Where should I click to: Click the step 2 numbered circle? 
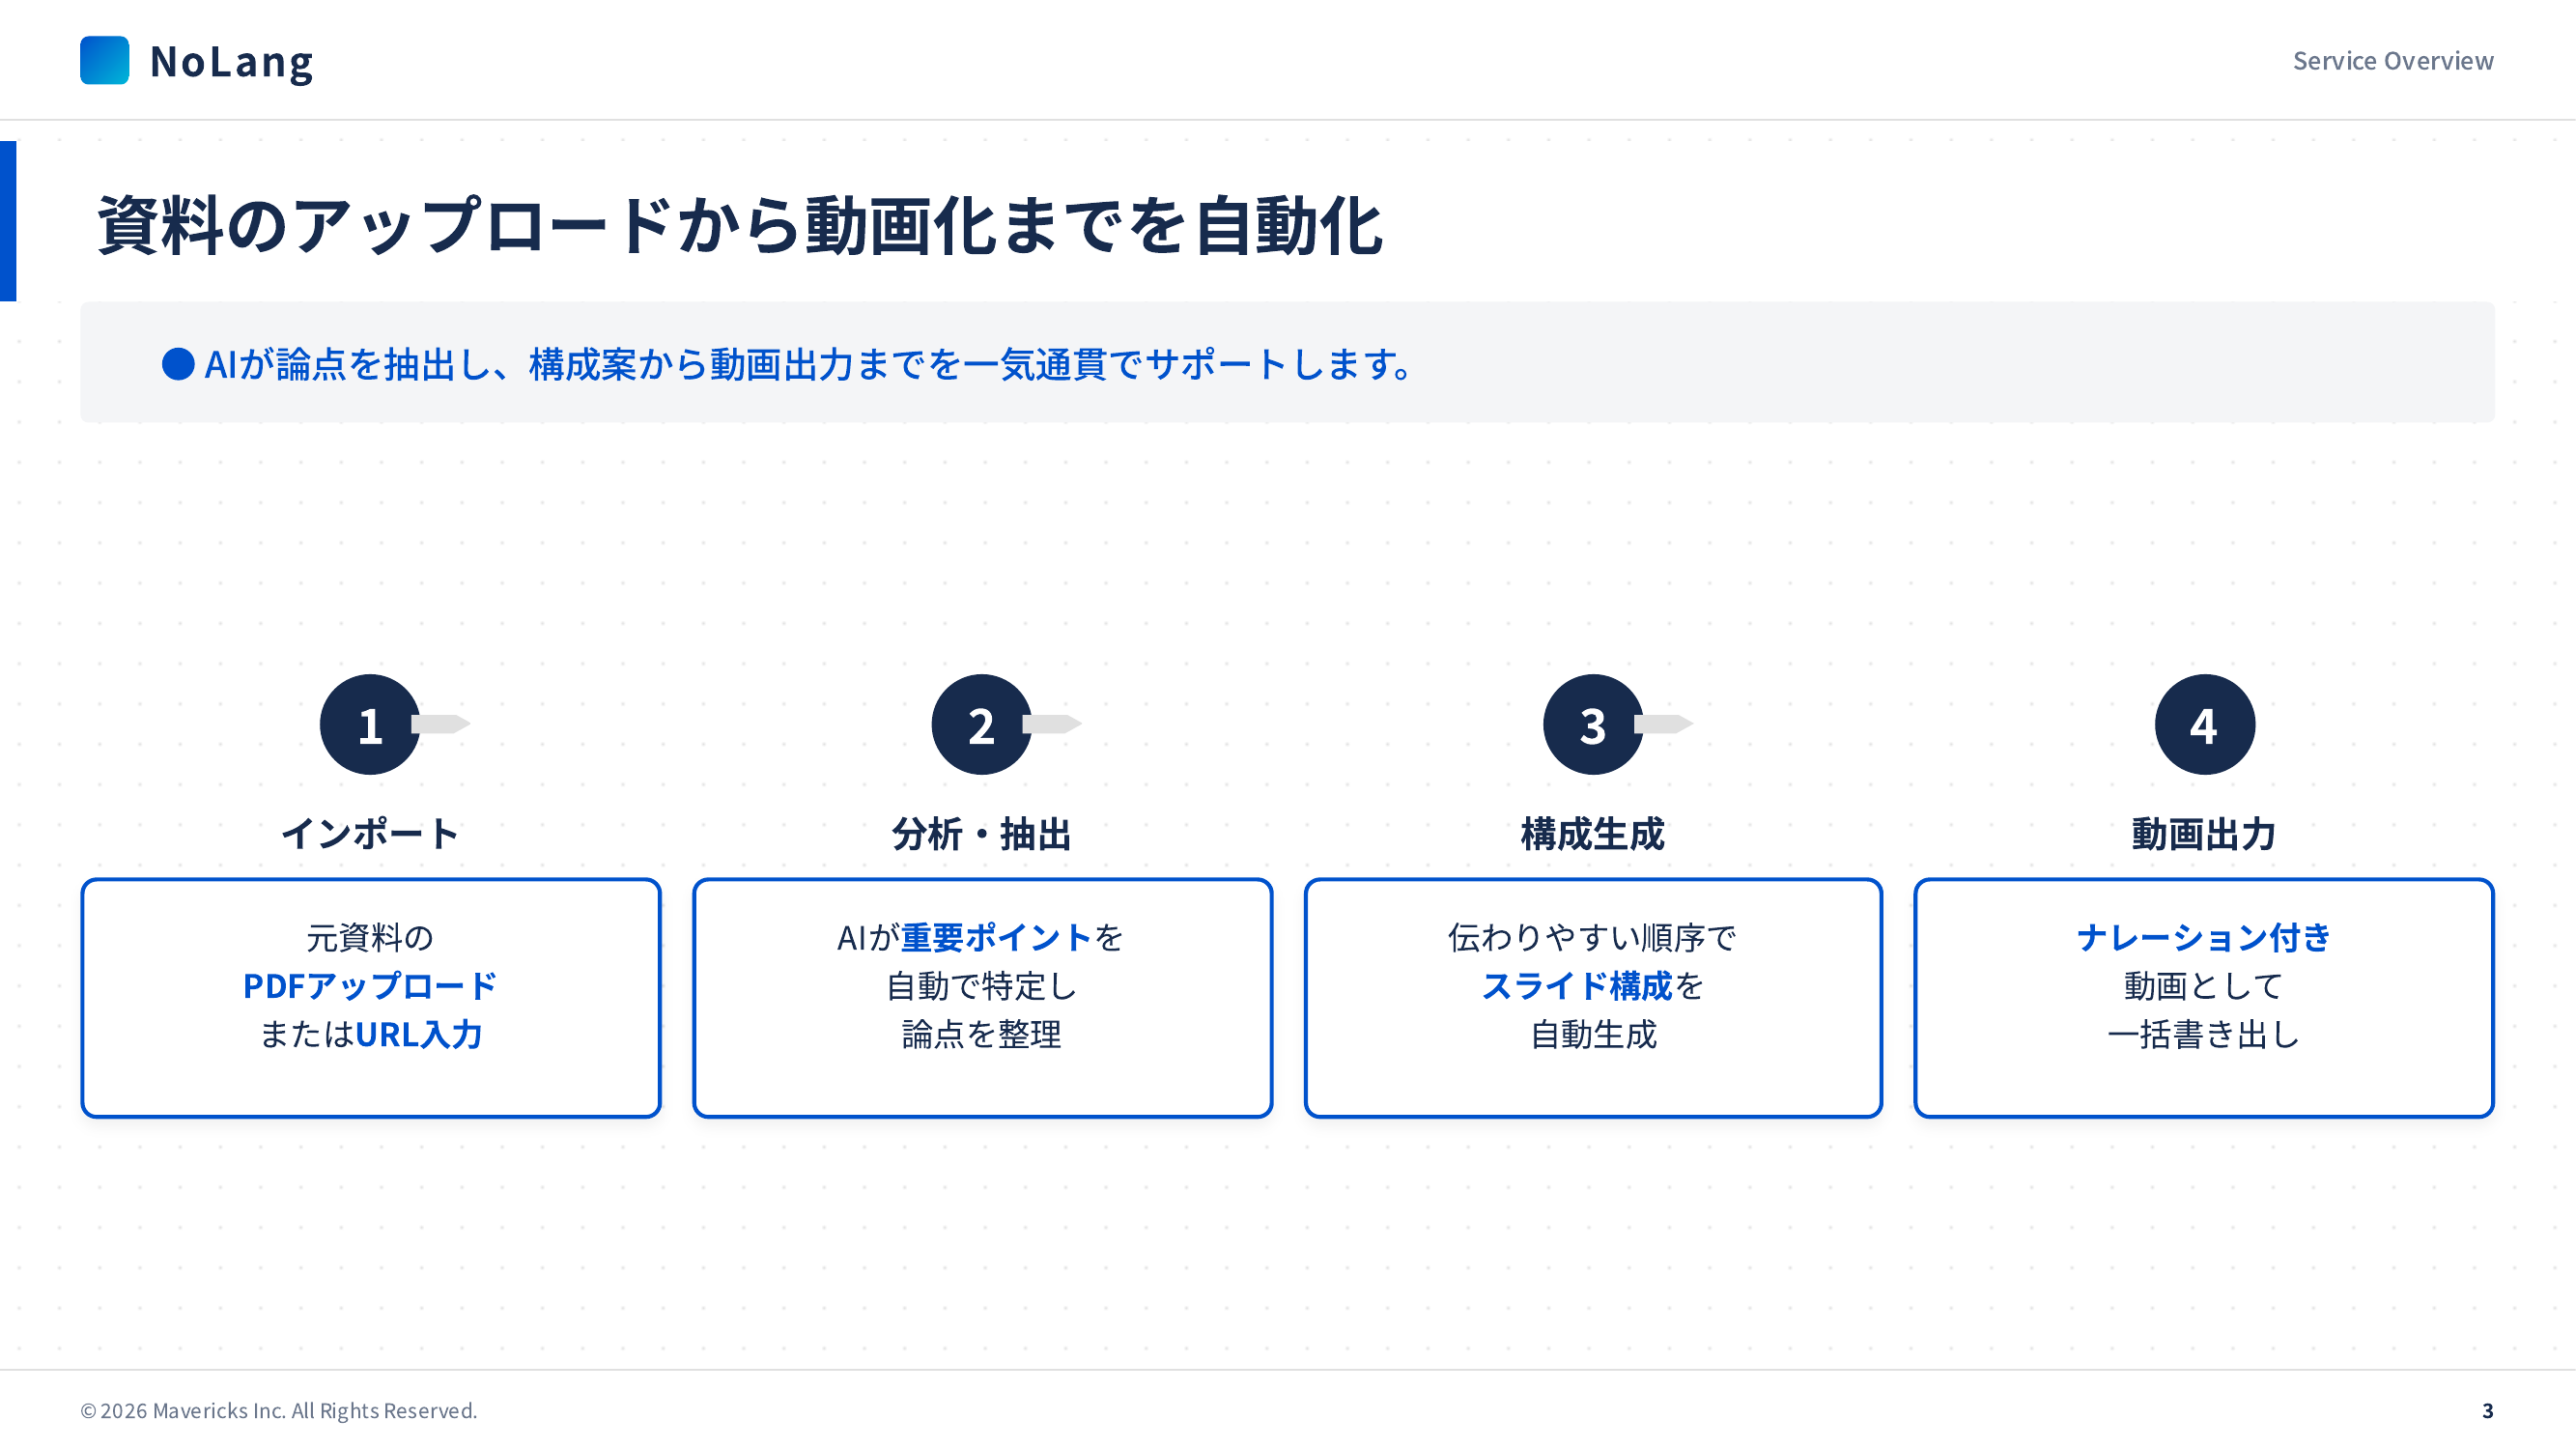click(981, 724)
